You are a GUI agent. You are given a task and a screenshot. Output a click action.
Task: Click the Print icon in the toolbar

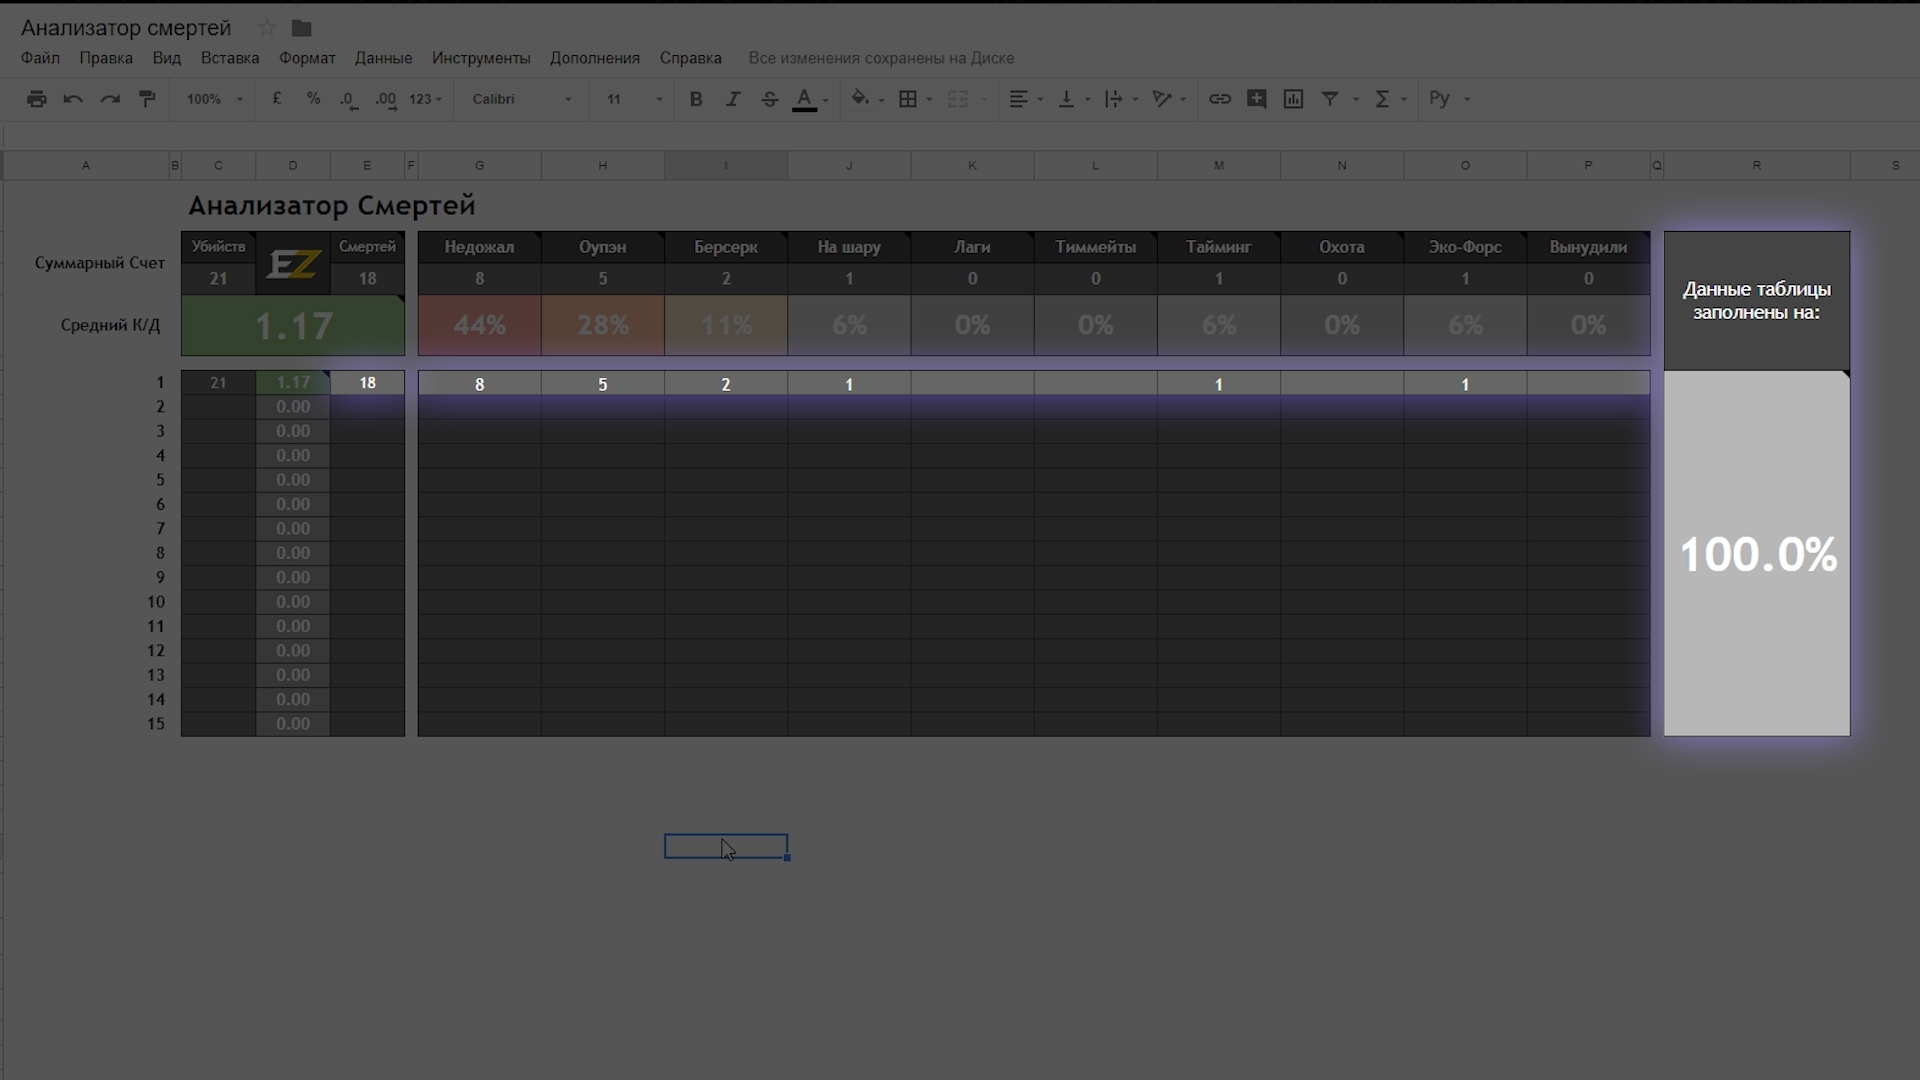(37, 99)
